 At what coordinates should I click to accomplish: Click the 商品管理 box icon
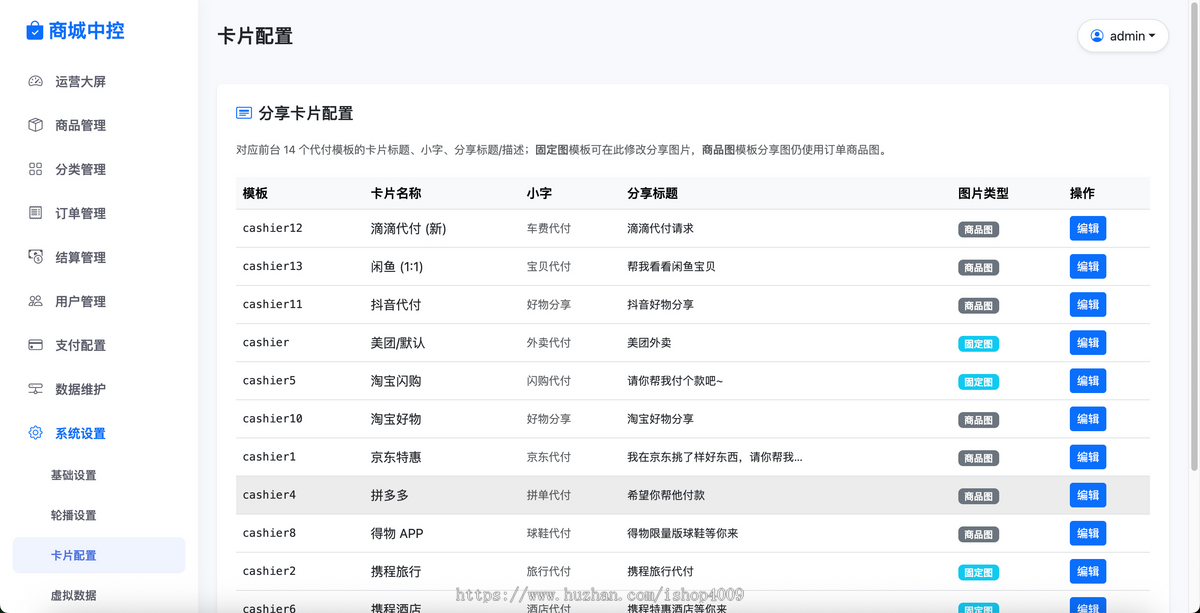pos(36,126)
